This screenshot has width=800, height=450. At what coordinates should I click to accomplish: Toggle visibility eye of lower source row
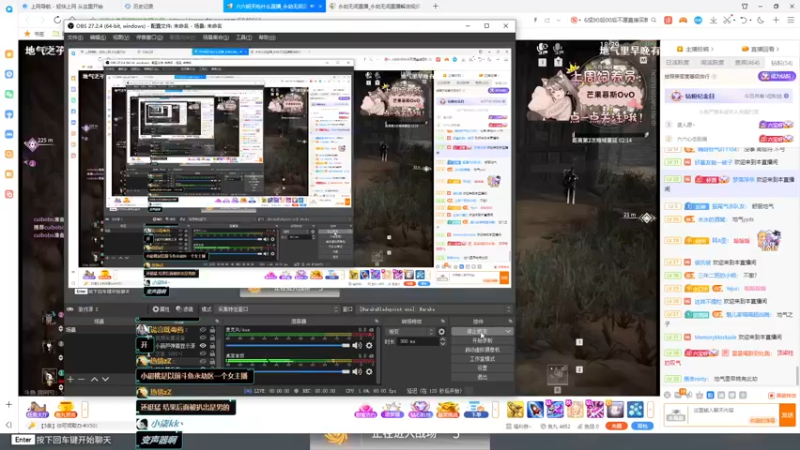tap(203, 361)
